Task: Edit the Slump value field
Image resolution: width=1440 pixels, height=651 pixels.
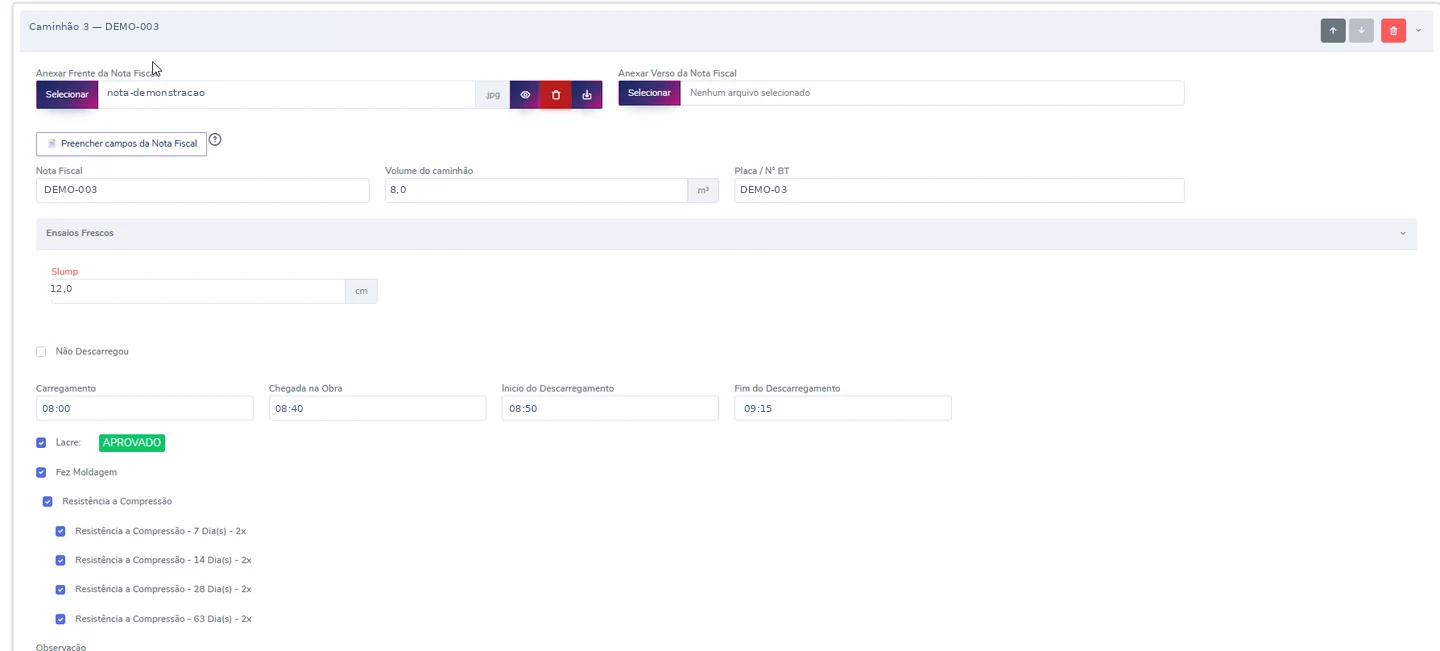Action: [x=198, y=290]
